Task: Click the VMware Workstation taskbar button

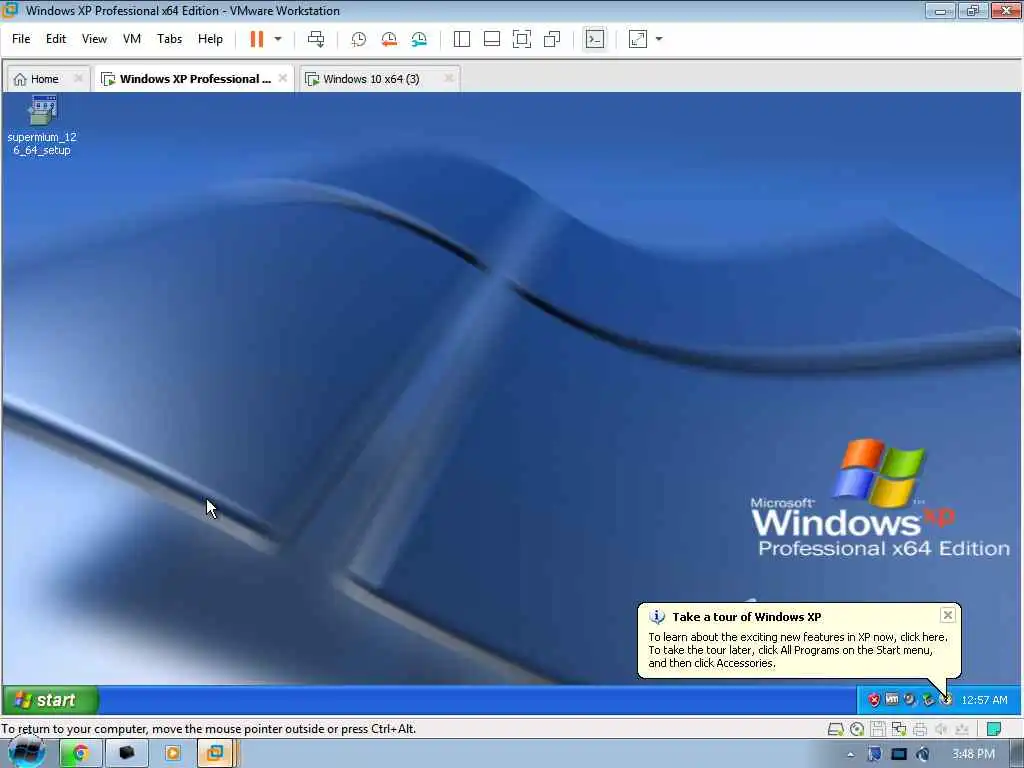Action: 216,754
